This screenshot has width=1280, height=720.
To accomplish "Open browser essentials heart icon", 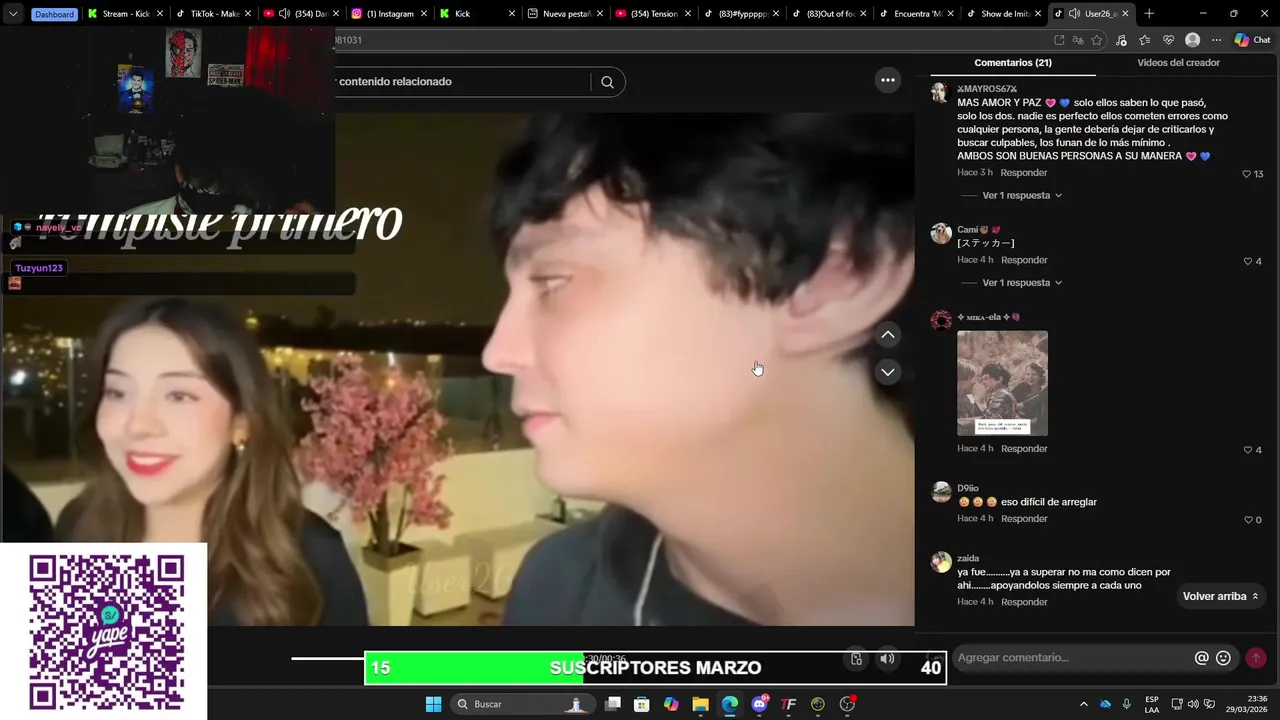I will (x=1168, y=40).
